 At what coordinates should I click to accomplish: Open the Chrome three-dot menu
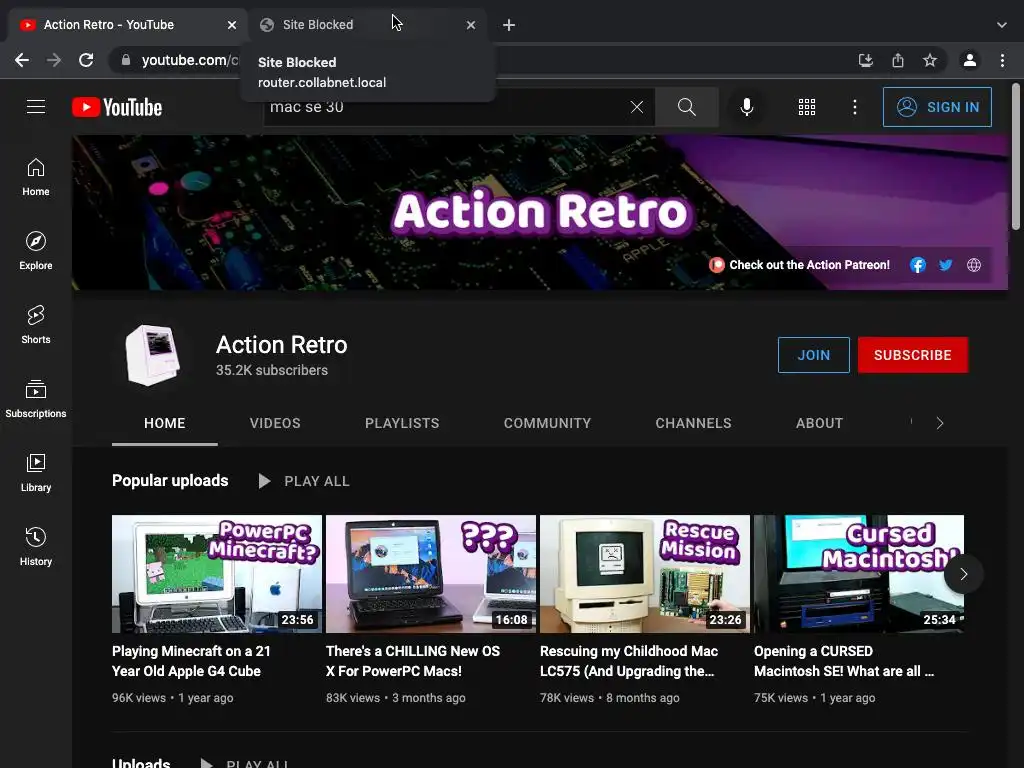[1002, 60]
